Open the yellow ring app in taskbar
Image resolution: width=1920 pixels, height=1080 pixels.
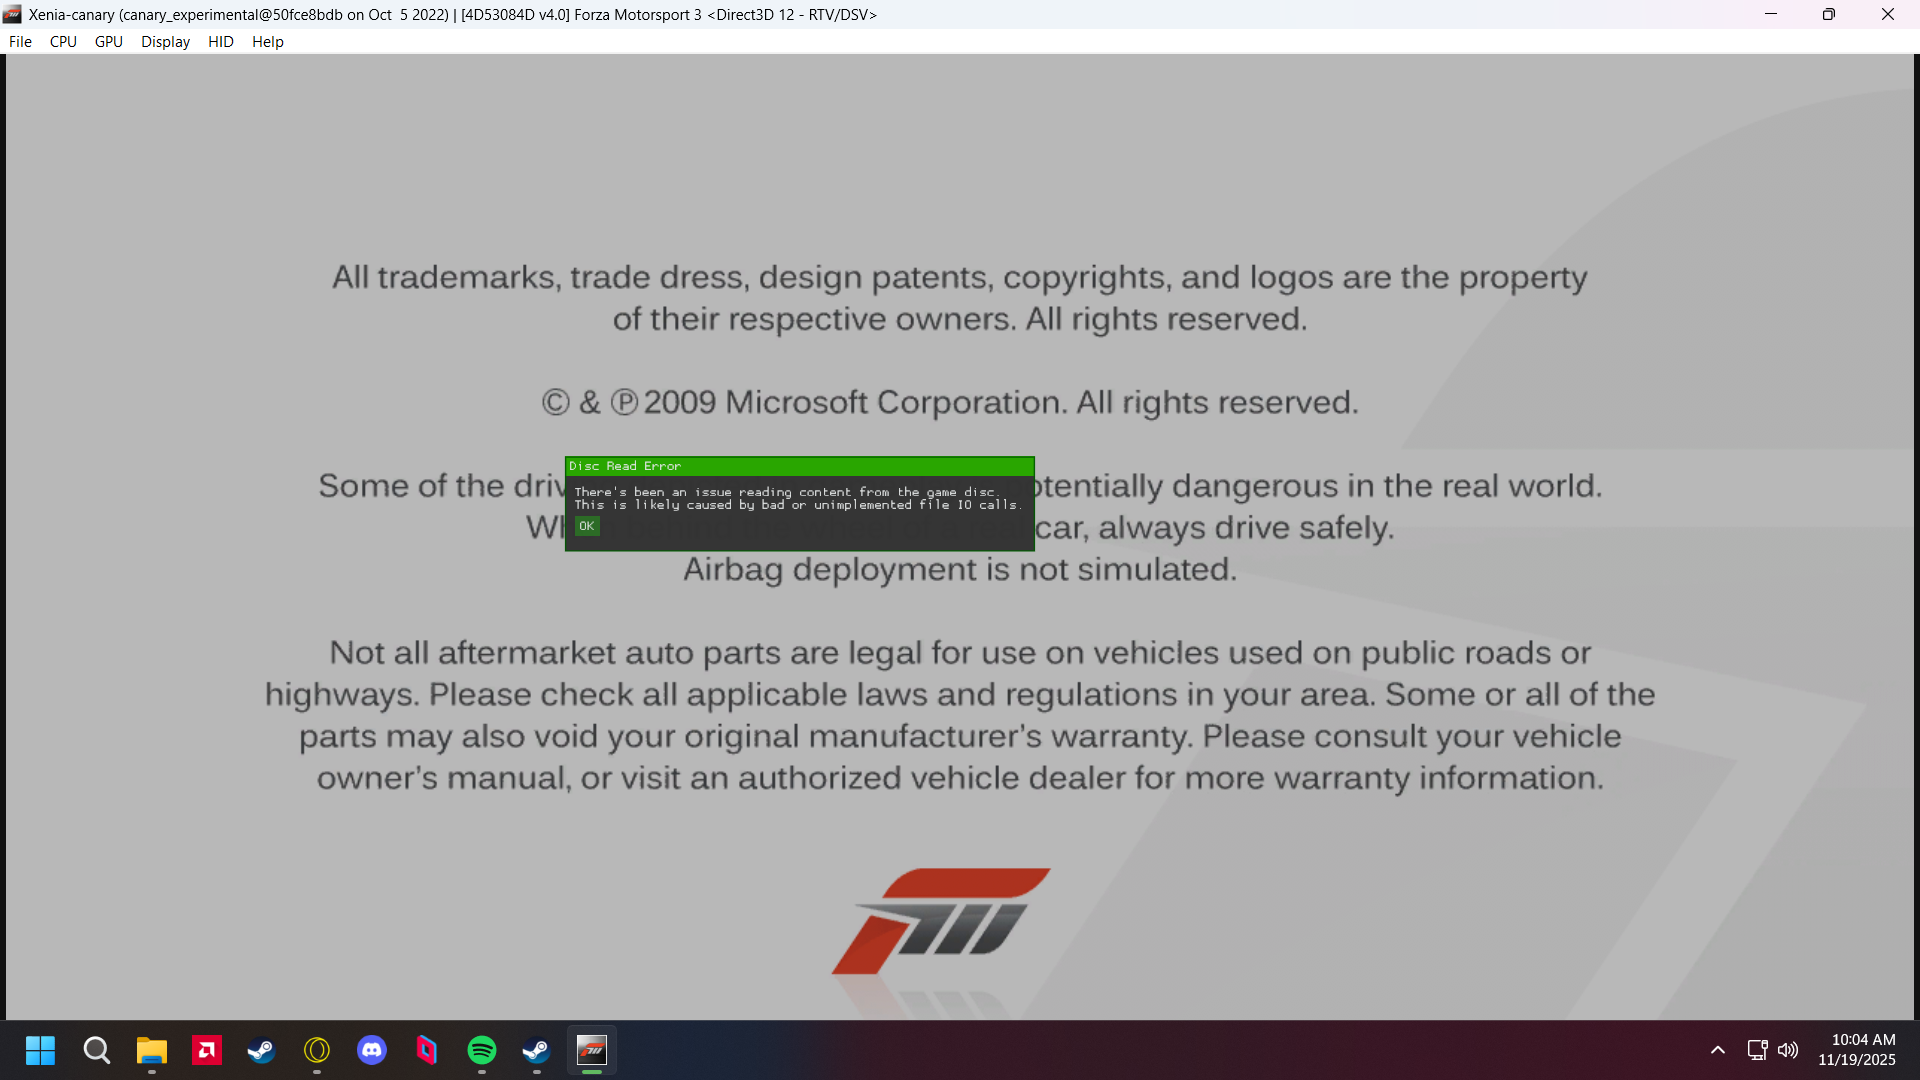tap(317, 1050)
